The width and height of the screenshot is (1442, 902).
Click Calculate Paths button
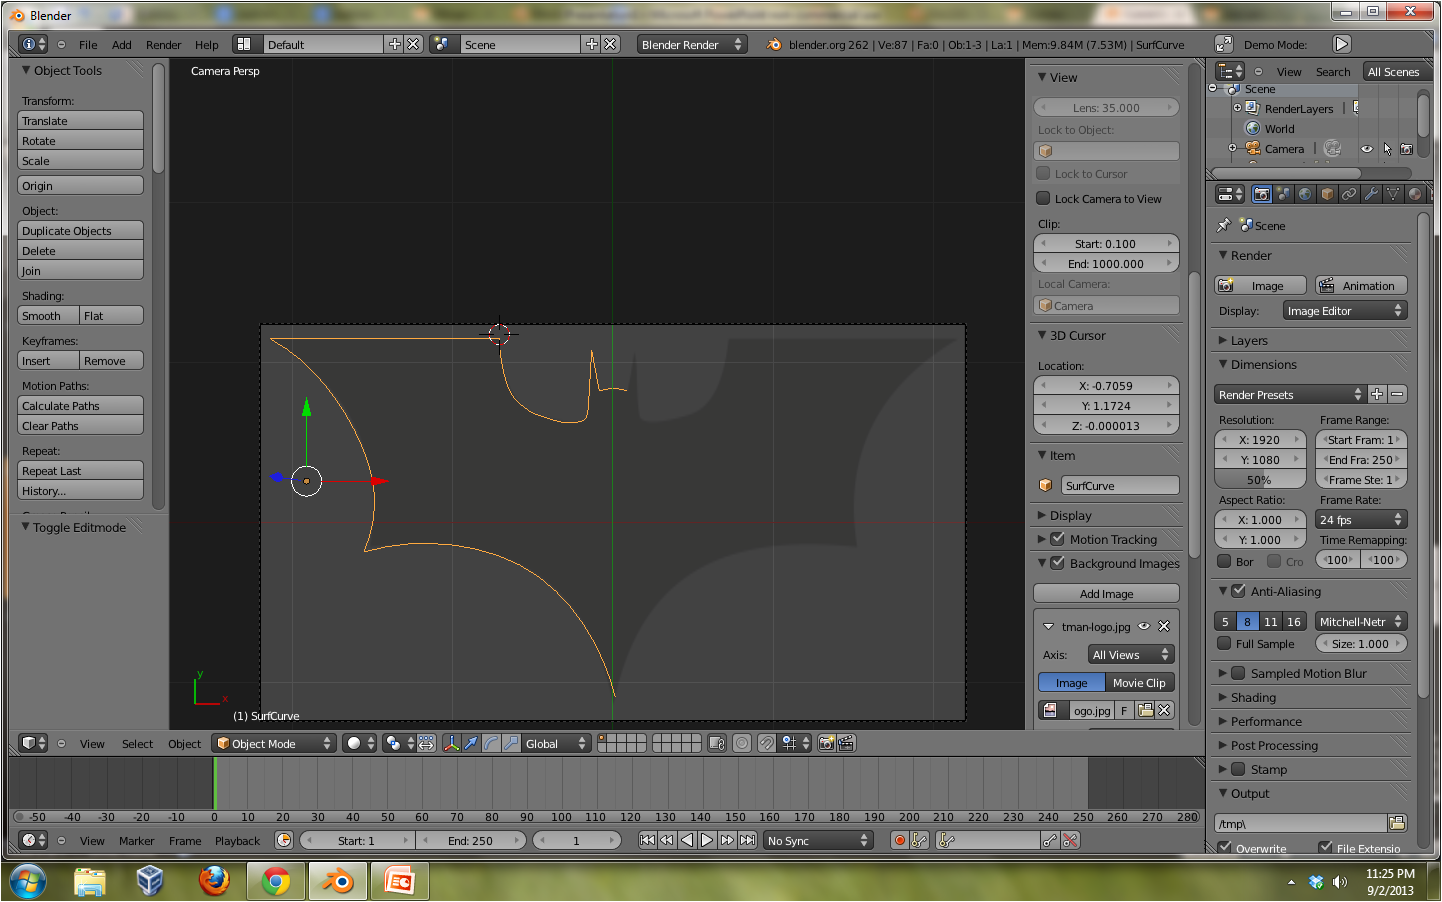click(80, 405)
